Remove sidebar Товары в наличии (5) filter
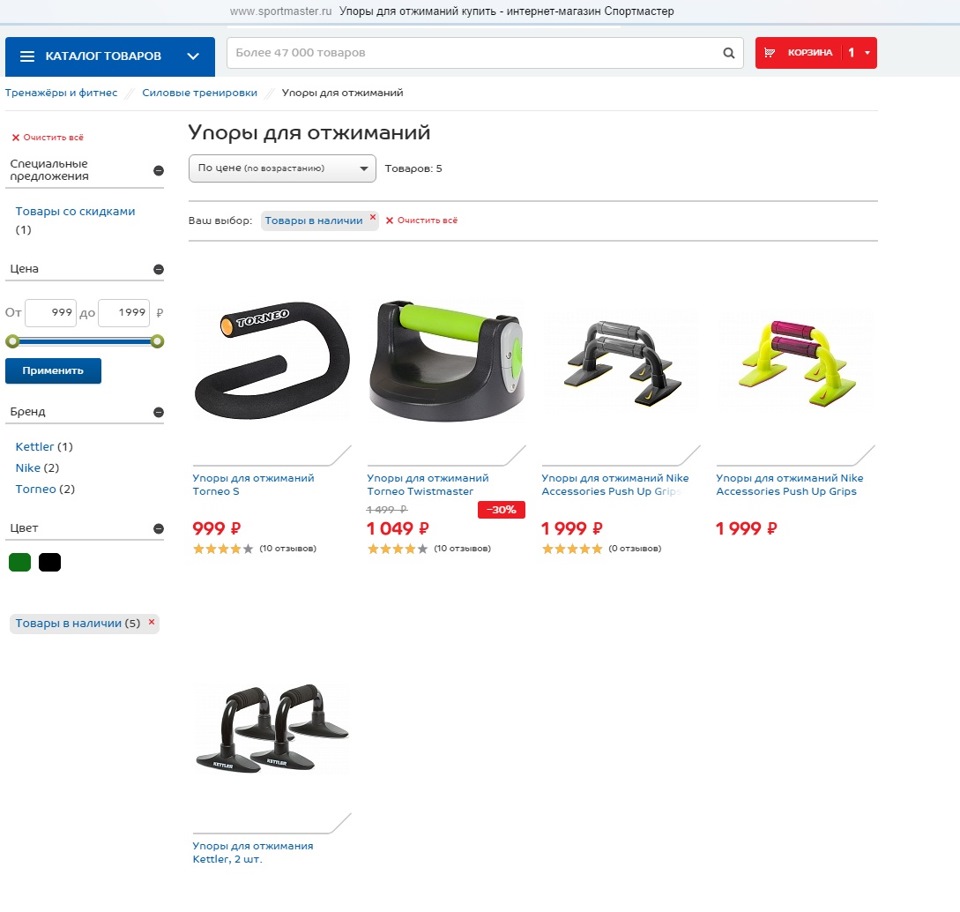Screen dimensions: 960x912 pos(152,622)
